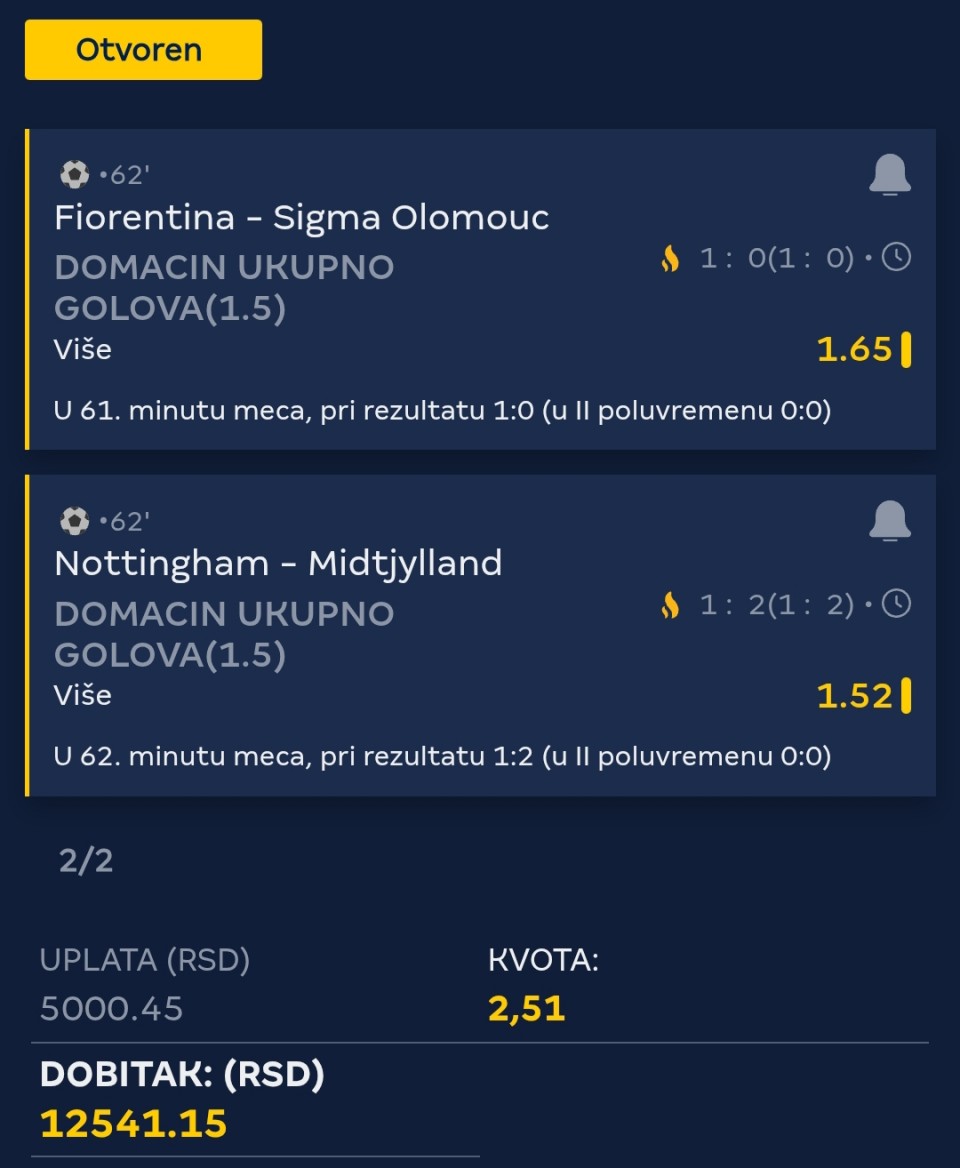The image size is (960, 1168).
Task: Open Fiorentina - Sigma Olomouc match title
Action: pyautogui.click(x=301, y=218)
